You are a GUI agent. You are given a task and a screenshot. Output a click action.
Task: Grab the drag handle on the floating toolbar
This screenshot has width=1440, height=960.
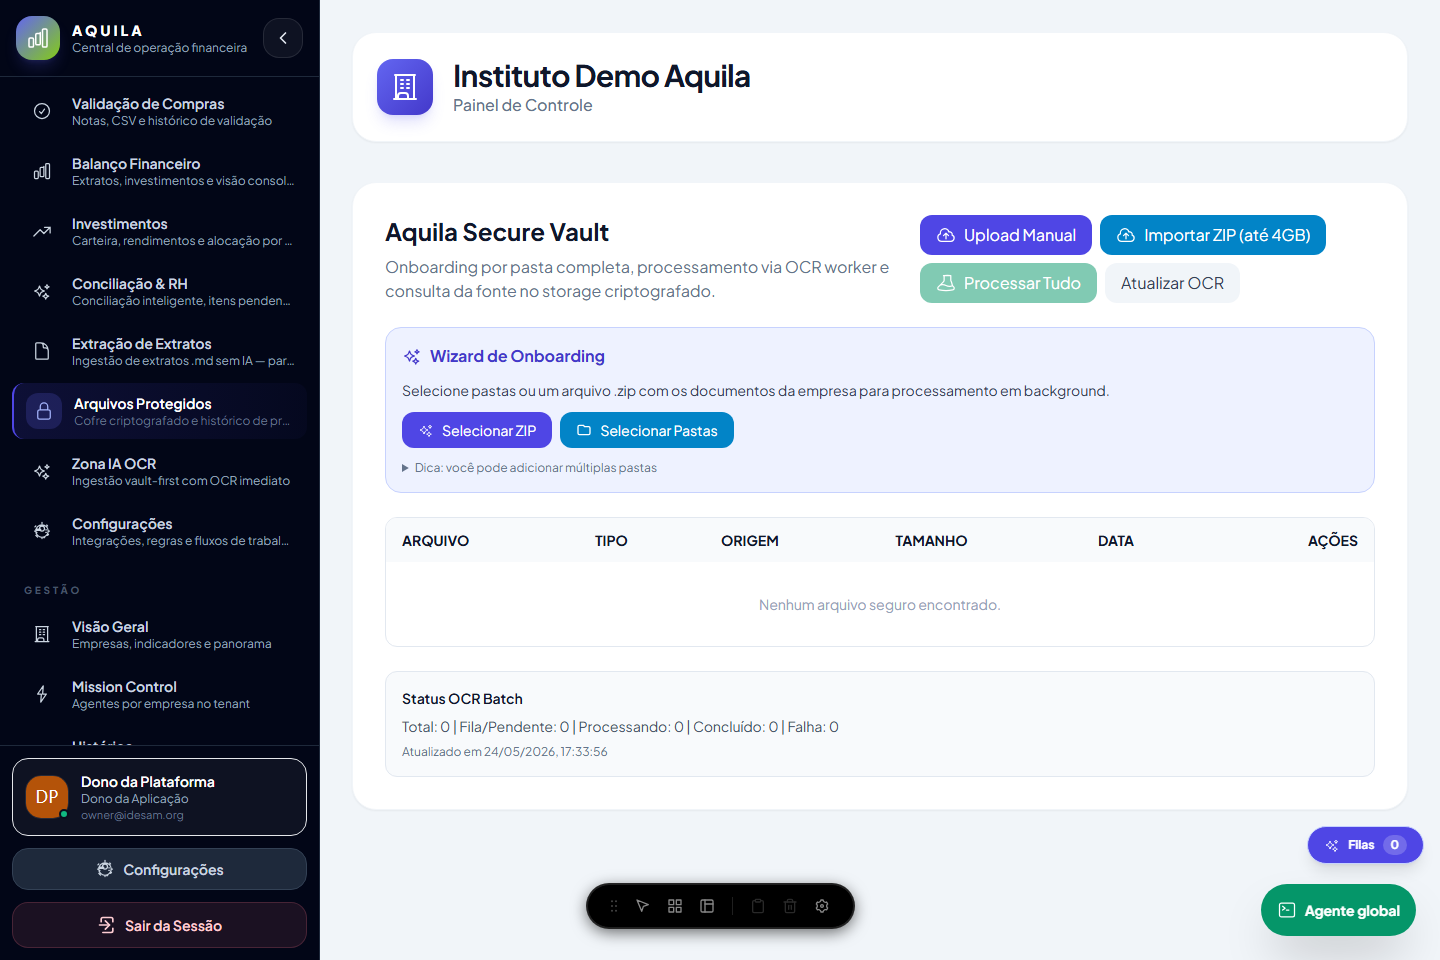pyautogui.click(x=614, y=906)
